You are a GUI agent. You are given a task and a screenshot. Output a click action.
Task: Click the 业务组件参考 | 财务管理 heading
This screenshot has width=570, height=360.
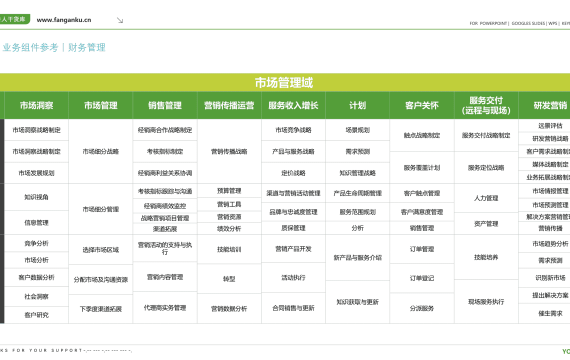(x=54, y=47)
